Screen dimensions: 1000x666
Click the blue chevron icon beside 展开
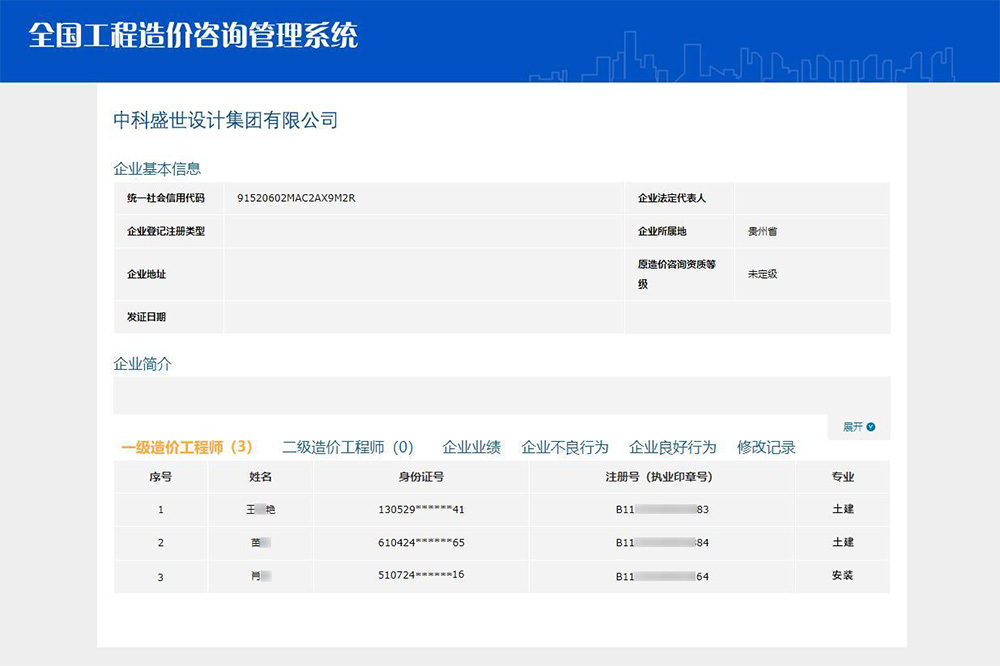tap(871, 427)
